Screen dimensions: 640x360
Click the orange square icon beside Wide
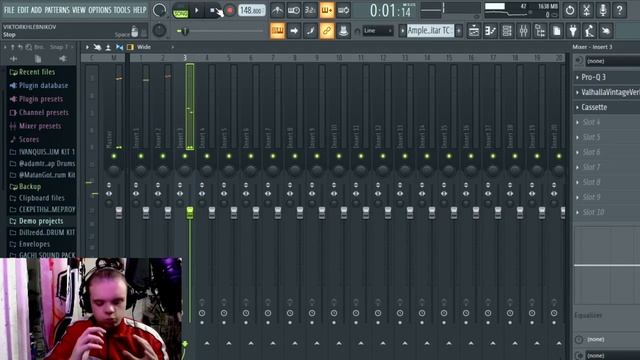tap(130, 47)
